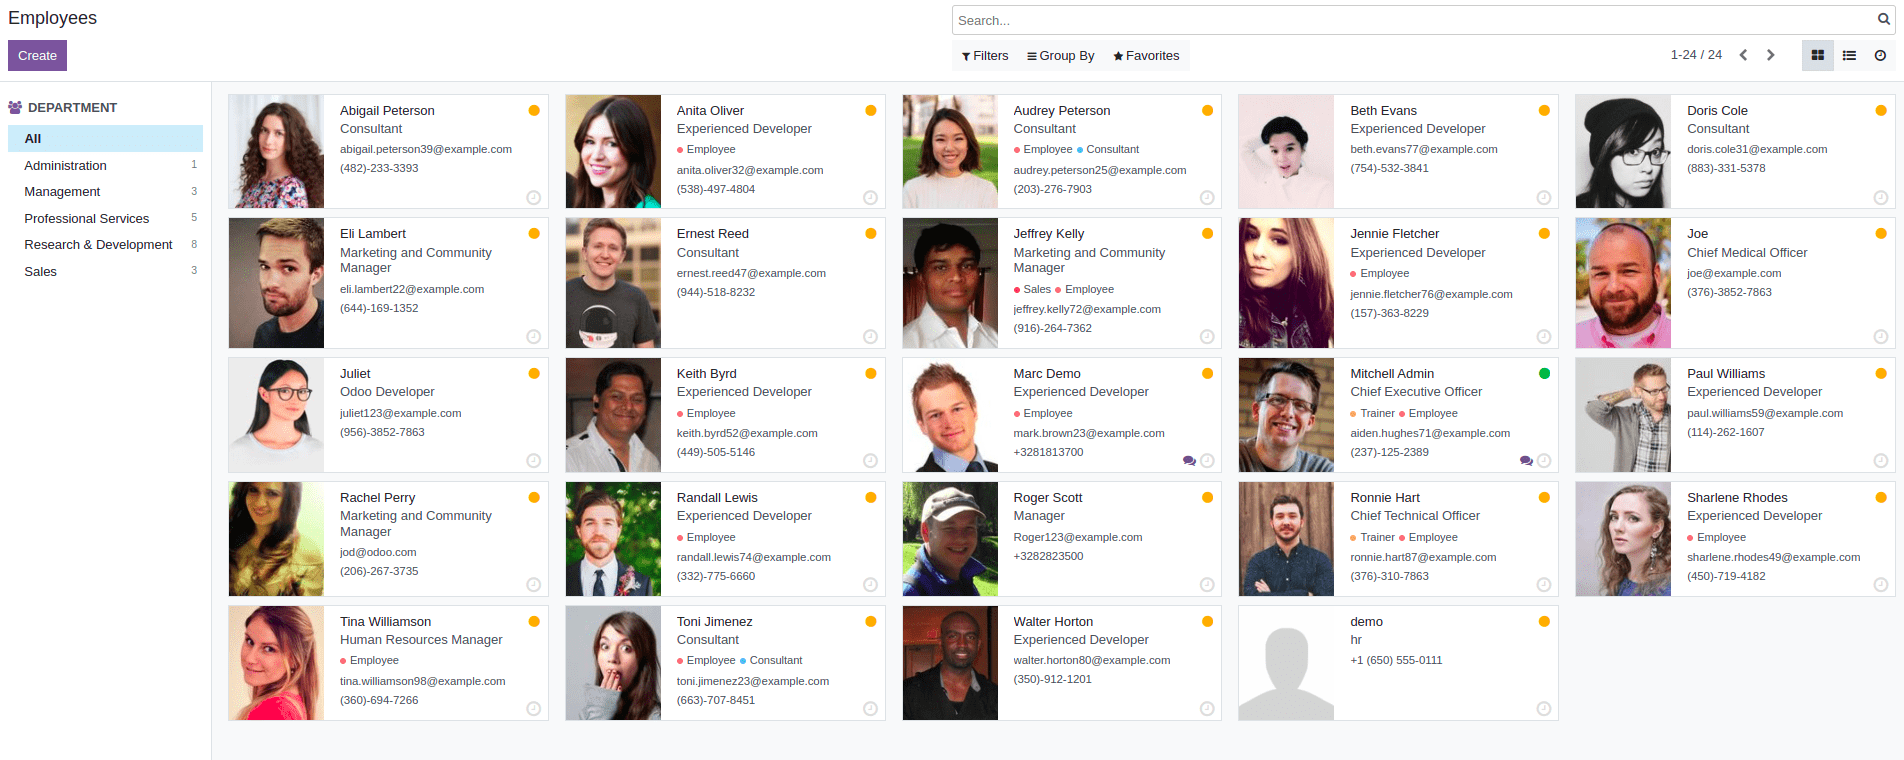Open Anita Oliver's email link

pos(750,170)
